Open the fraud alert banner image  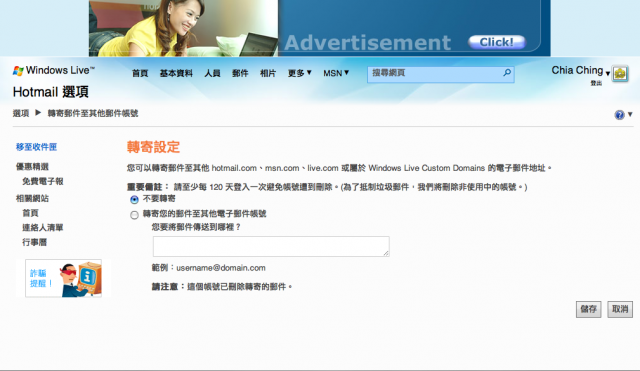click(63, 278)
